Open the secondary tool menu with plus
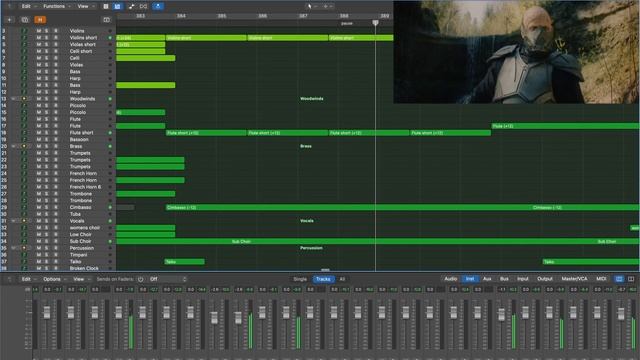Screen dimensions: 640x360 pyautogui.click(x=327, y=6)
